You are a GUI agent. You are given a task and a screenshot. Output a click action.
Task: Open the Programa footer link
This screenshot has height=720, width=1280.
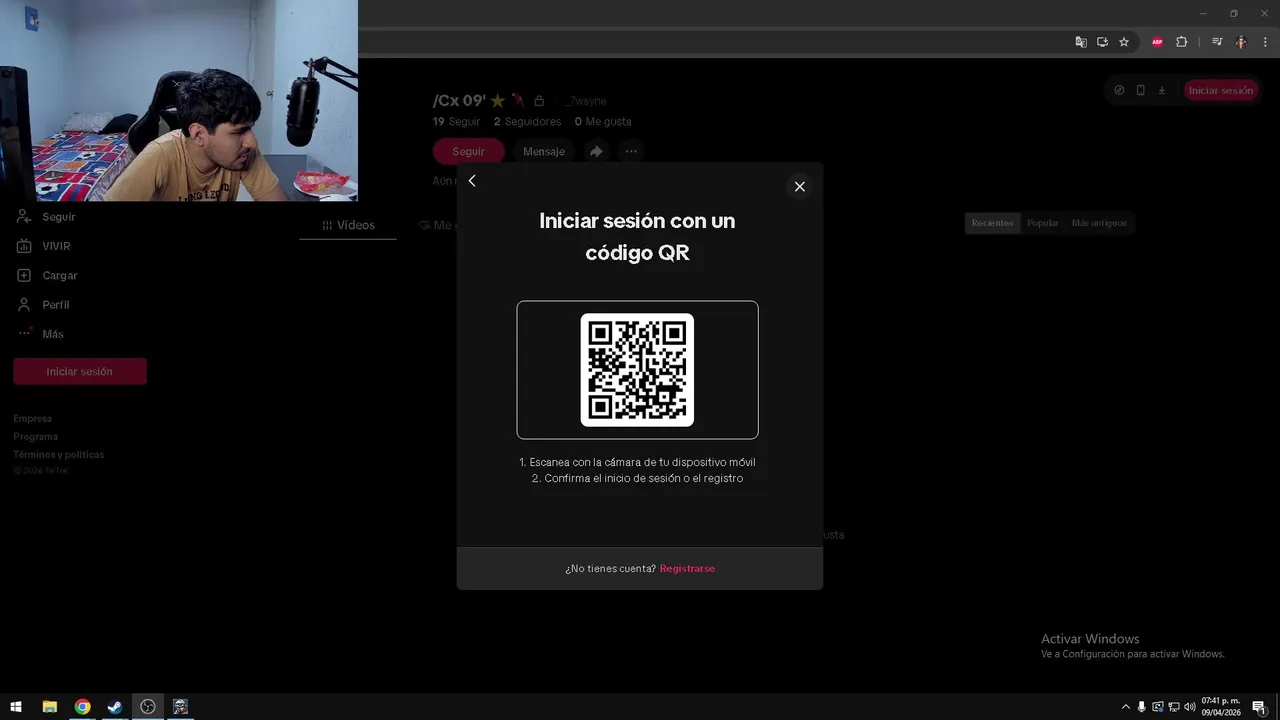(36, 437)
